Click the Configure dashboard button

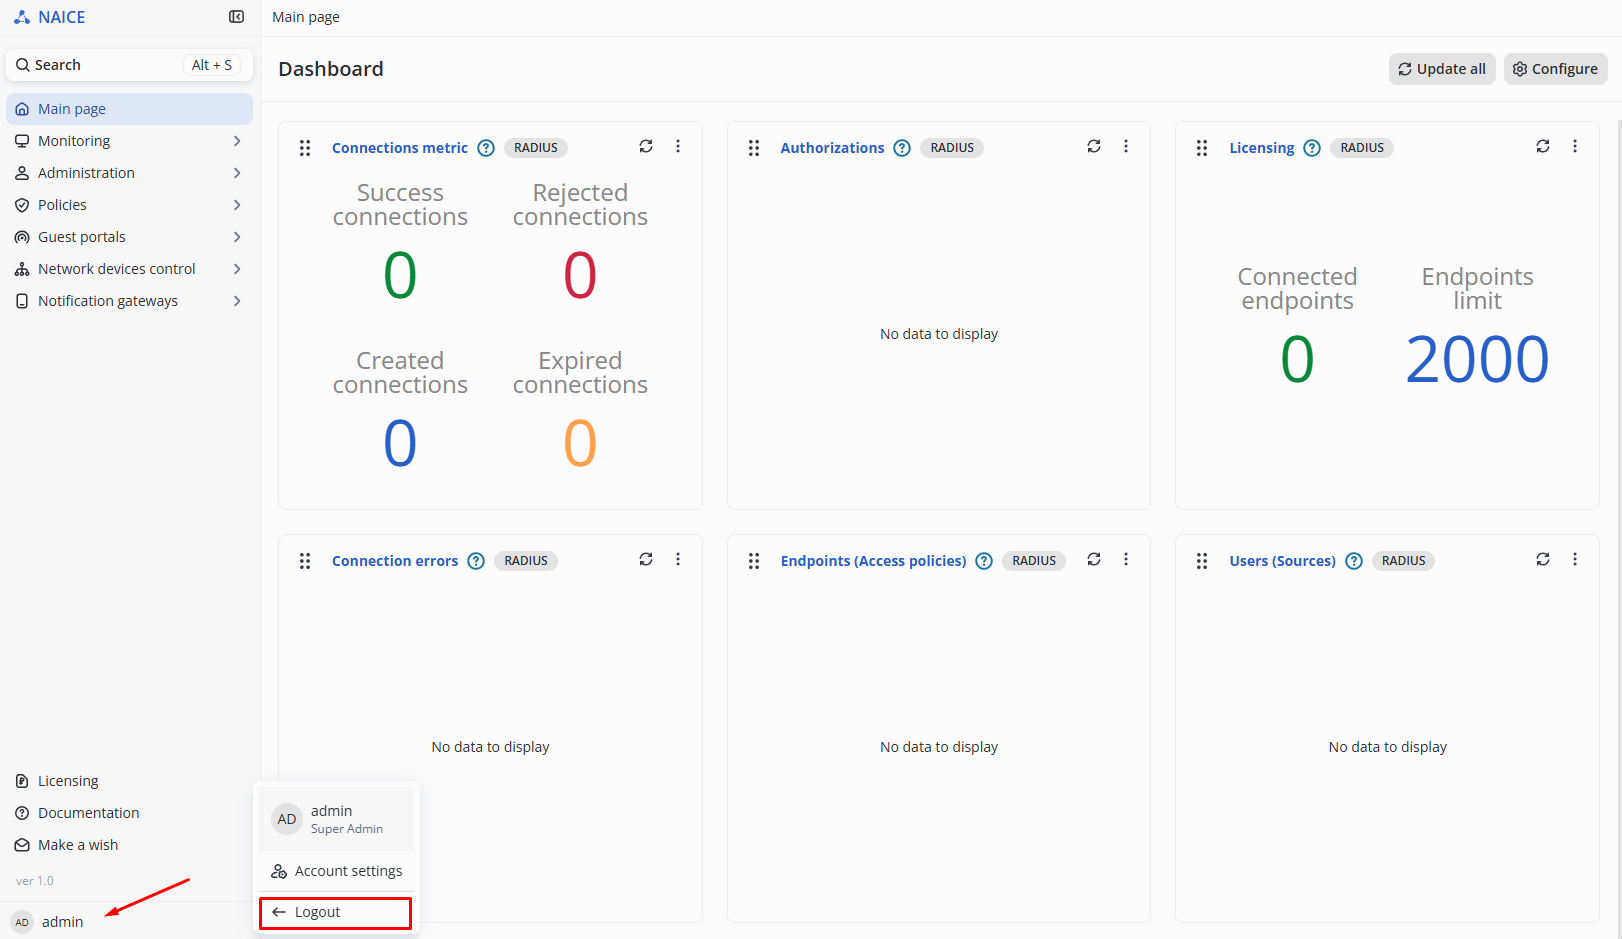[x=1555, y=69]
